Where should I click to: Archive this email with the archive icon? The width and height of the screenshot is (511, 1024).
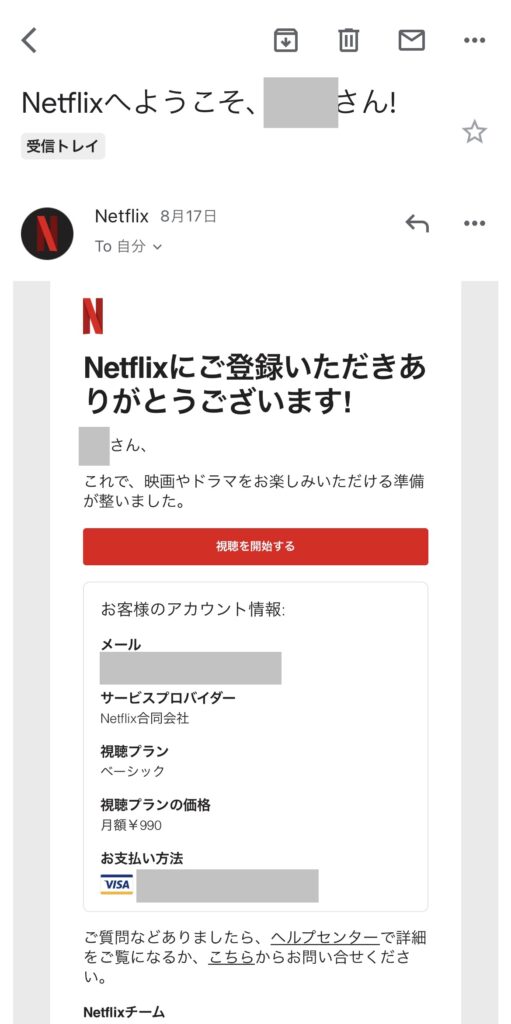point(286,40)
